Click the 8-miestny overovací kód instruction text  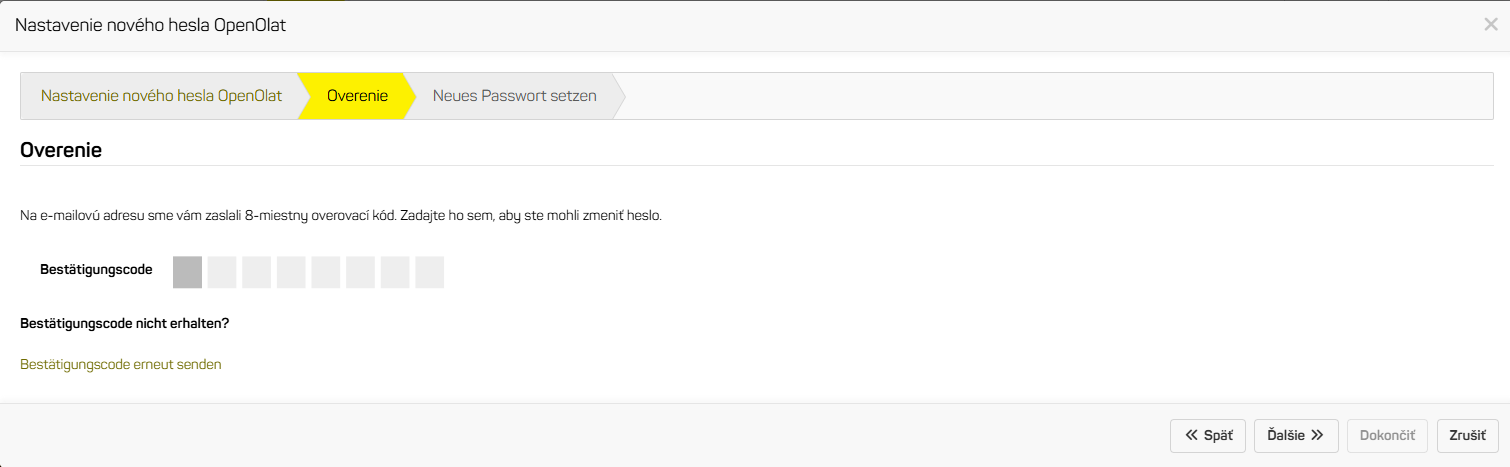[340, 215]
